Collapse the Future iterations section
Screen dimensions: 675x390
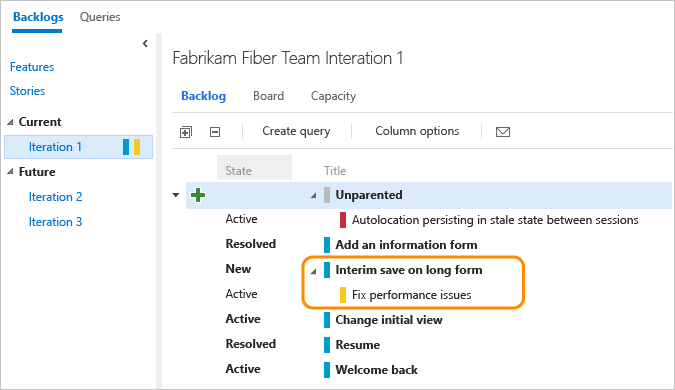tap(10, 172)
